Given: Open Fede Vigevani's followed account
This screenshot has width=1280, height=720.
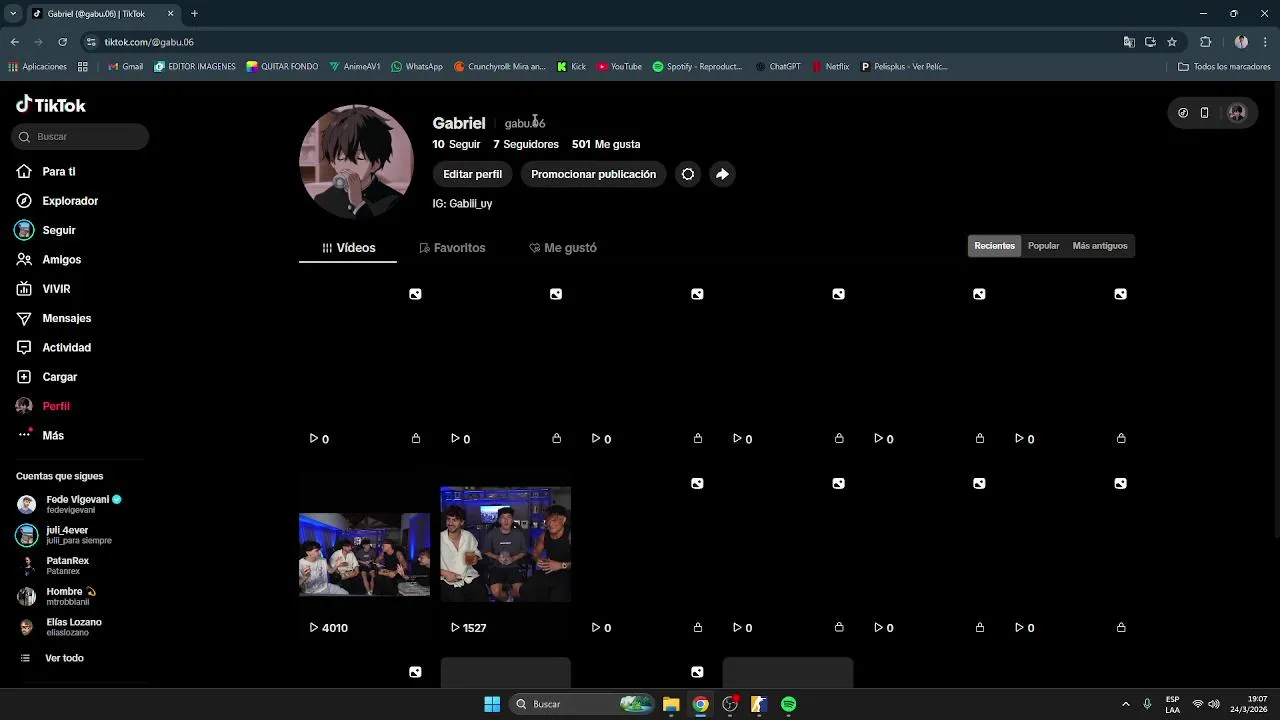Looking at the screenshot, I should [69, 504].
